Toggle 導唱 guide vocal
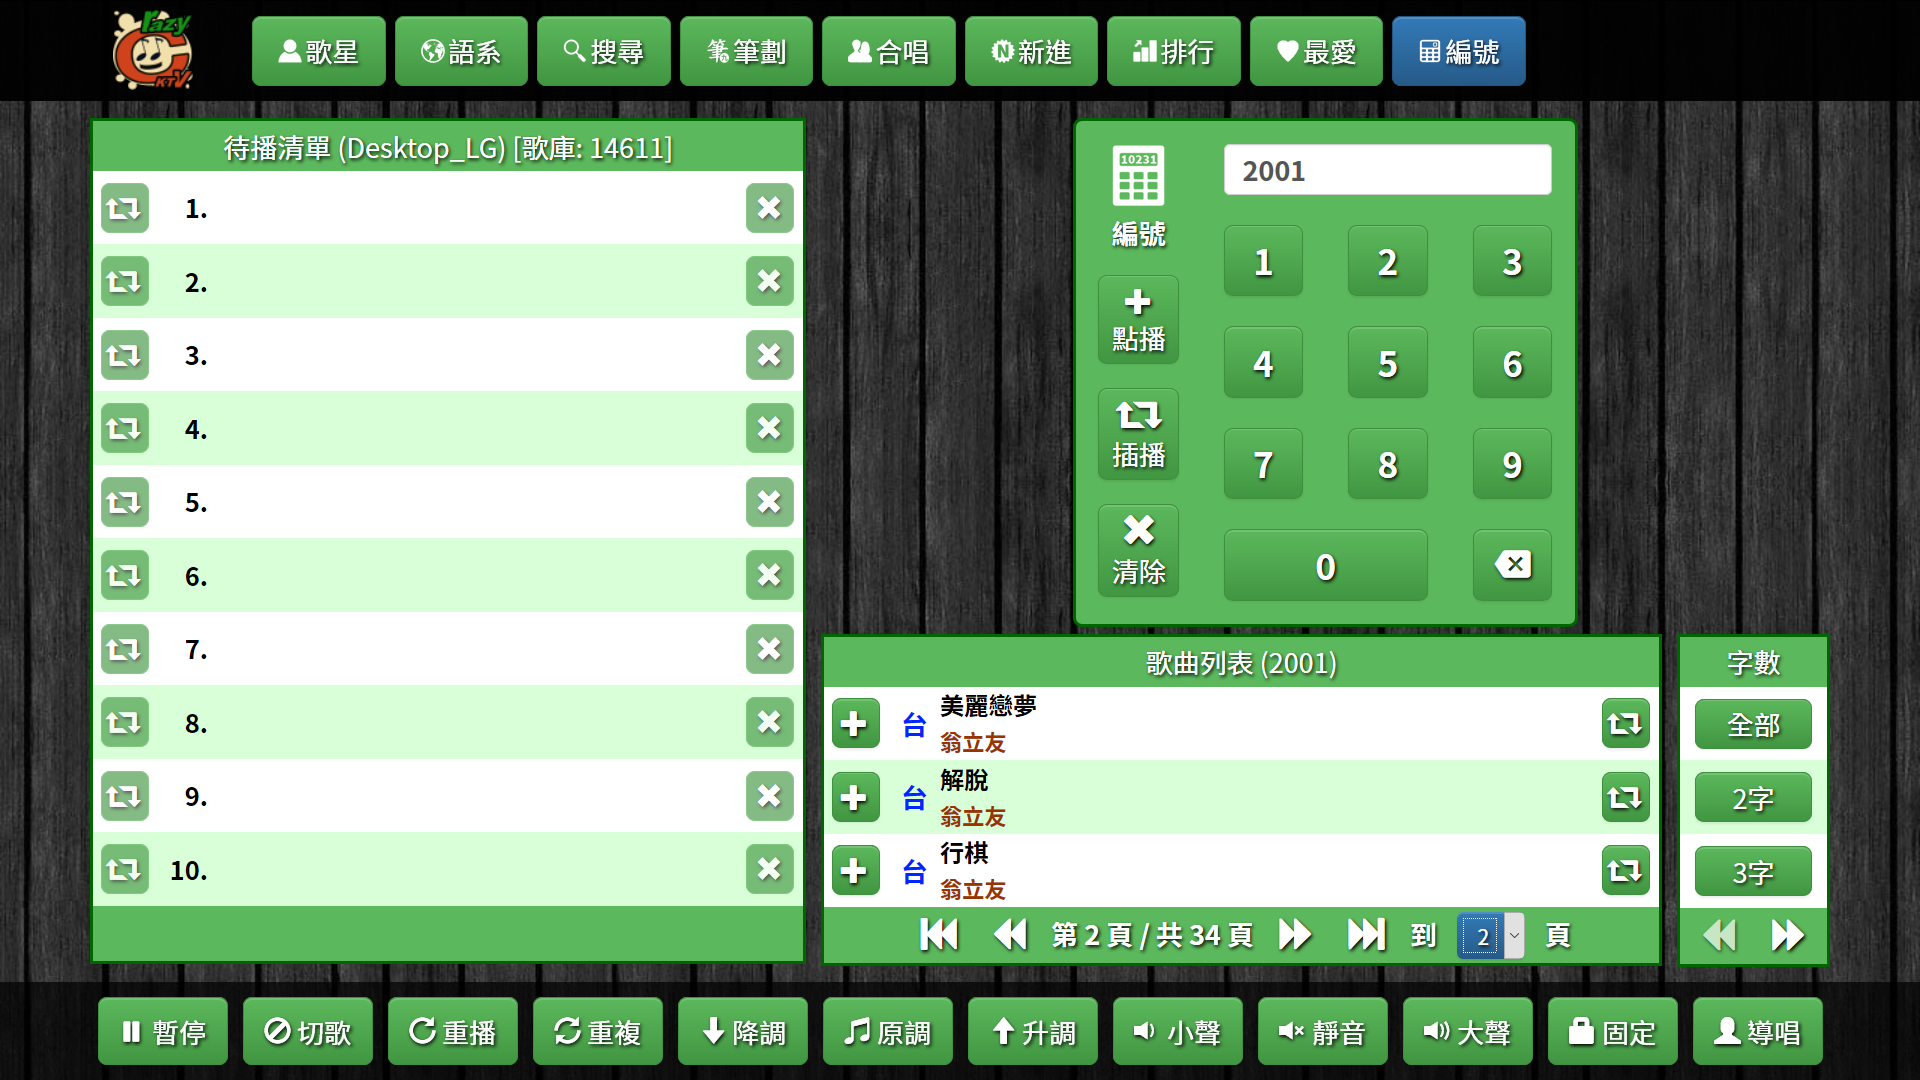Screen dimensions: 1920x1080 pos(1757,1032)
